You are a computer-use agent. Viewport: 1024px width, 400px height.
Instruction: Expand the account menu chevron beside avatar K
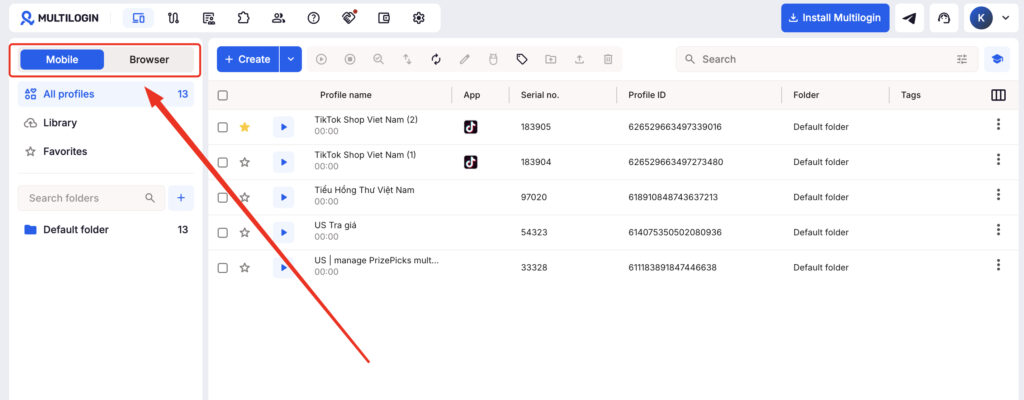[x=1005, y=18]
